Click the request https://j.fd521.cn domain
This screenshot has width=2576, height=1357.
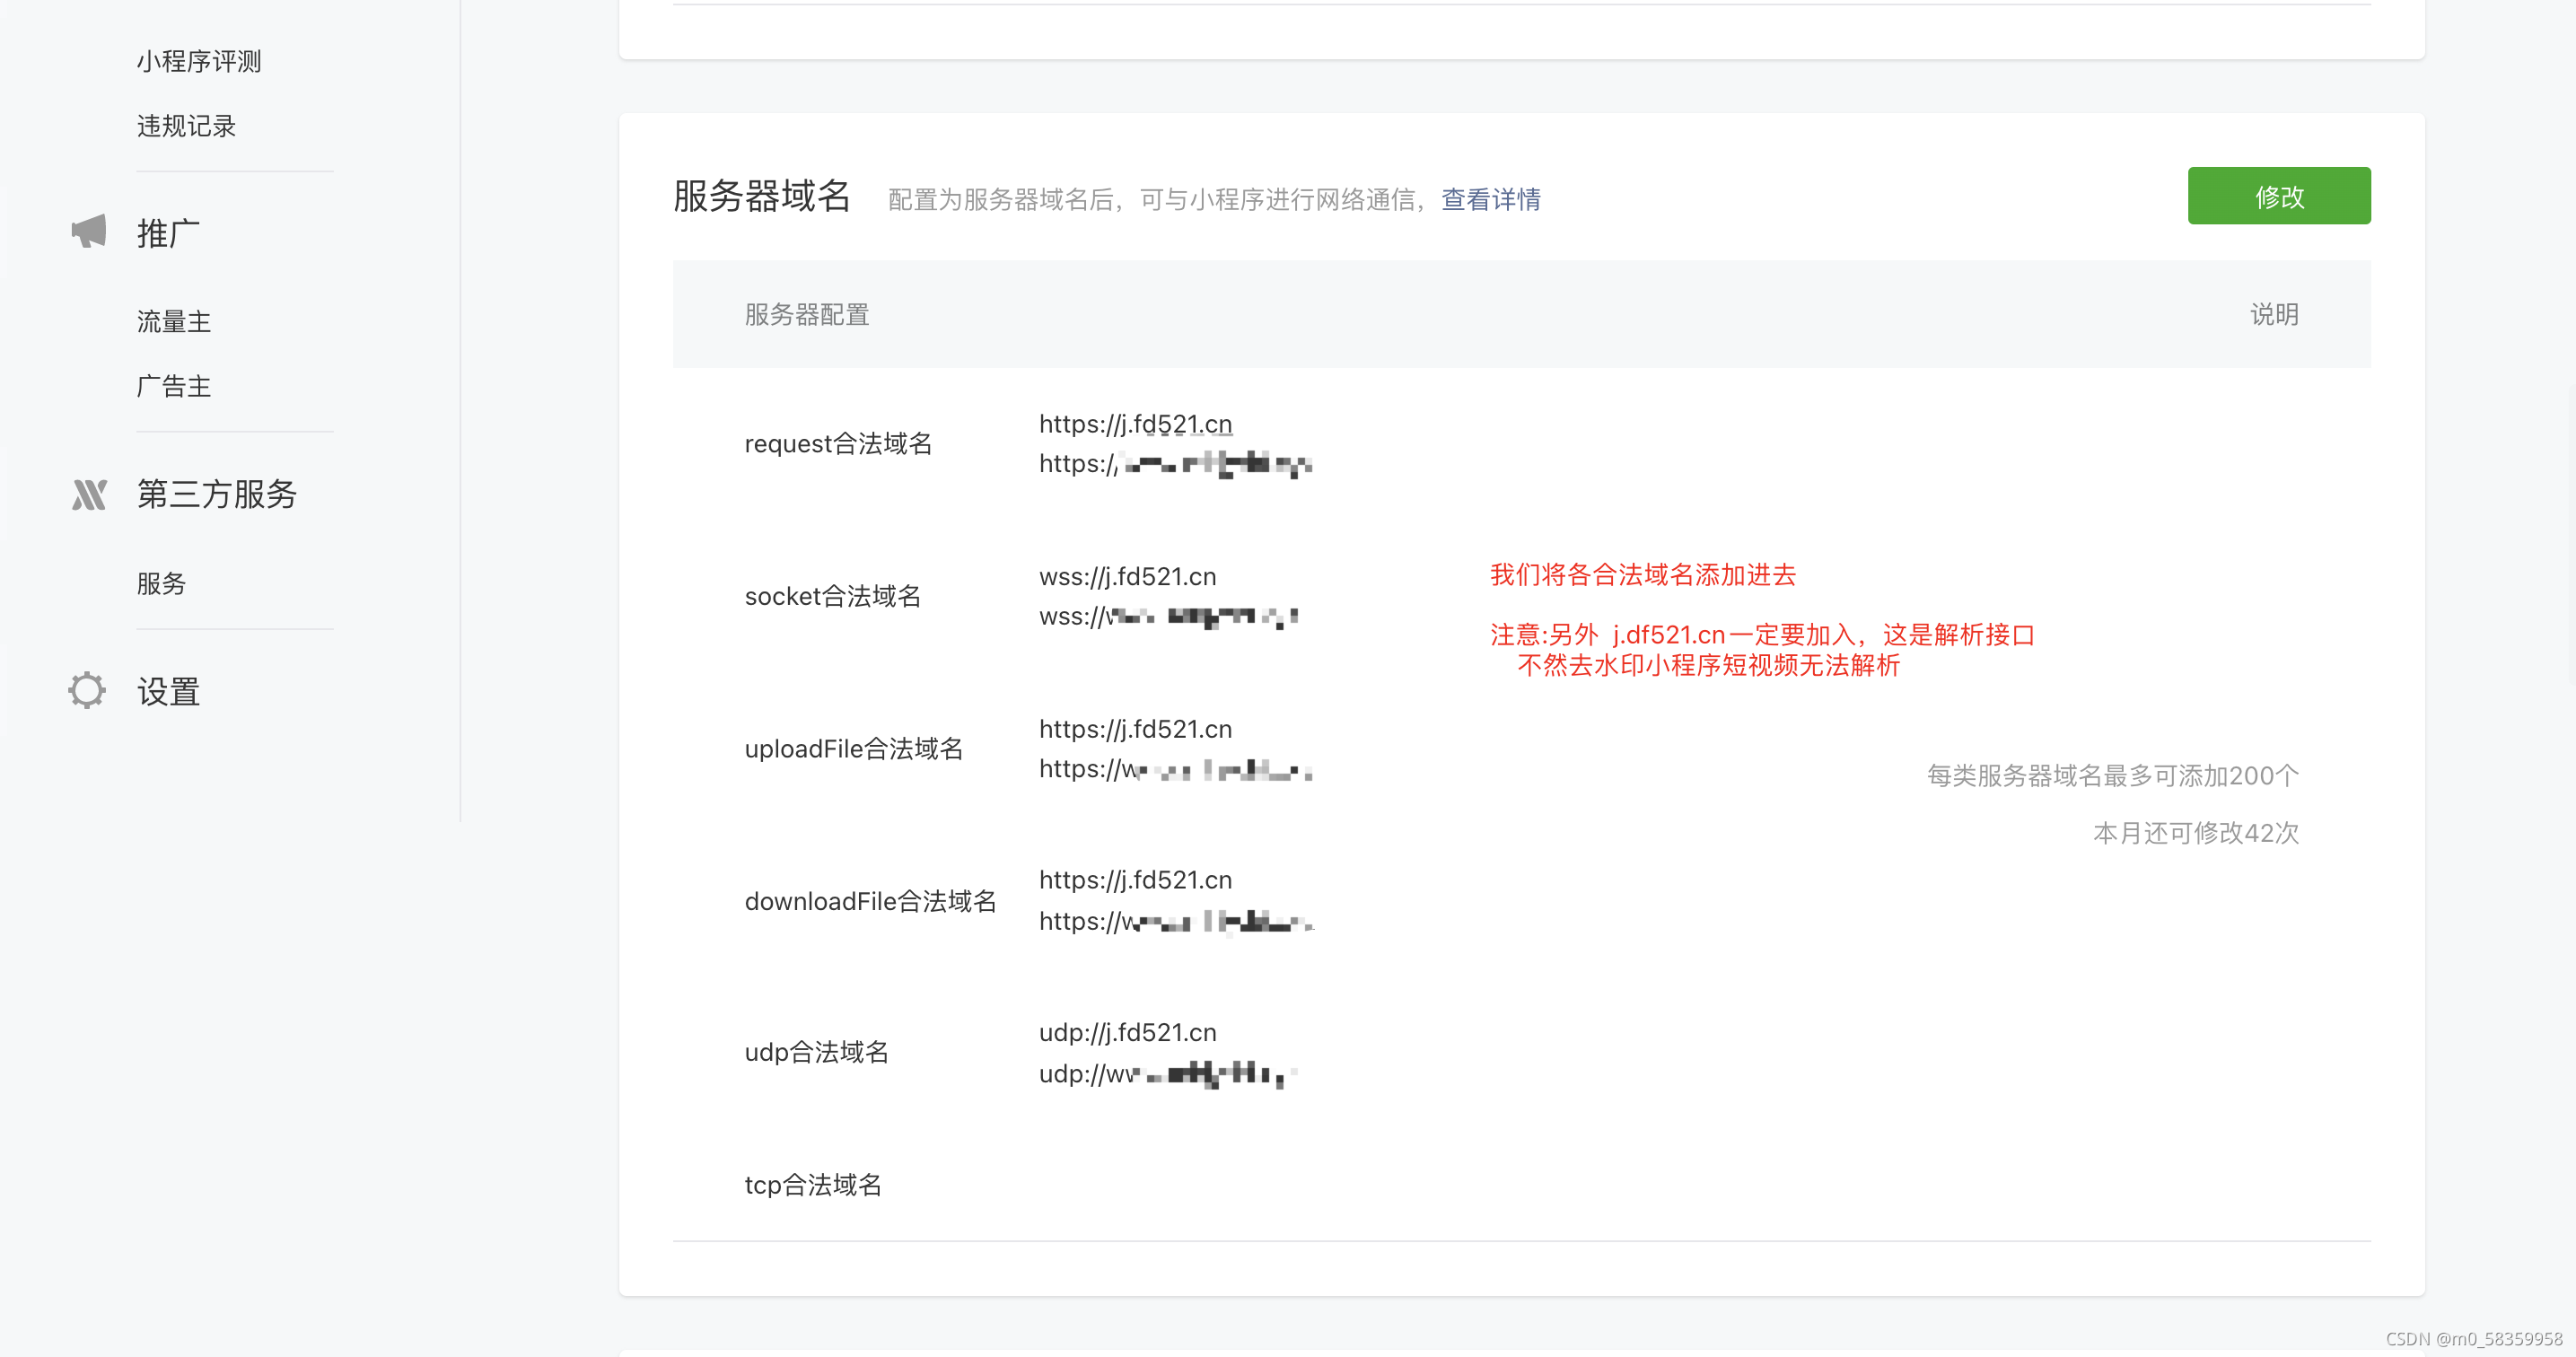pos(1135,424)
